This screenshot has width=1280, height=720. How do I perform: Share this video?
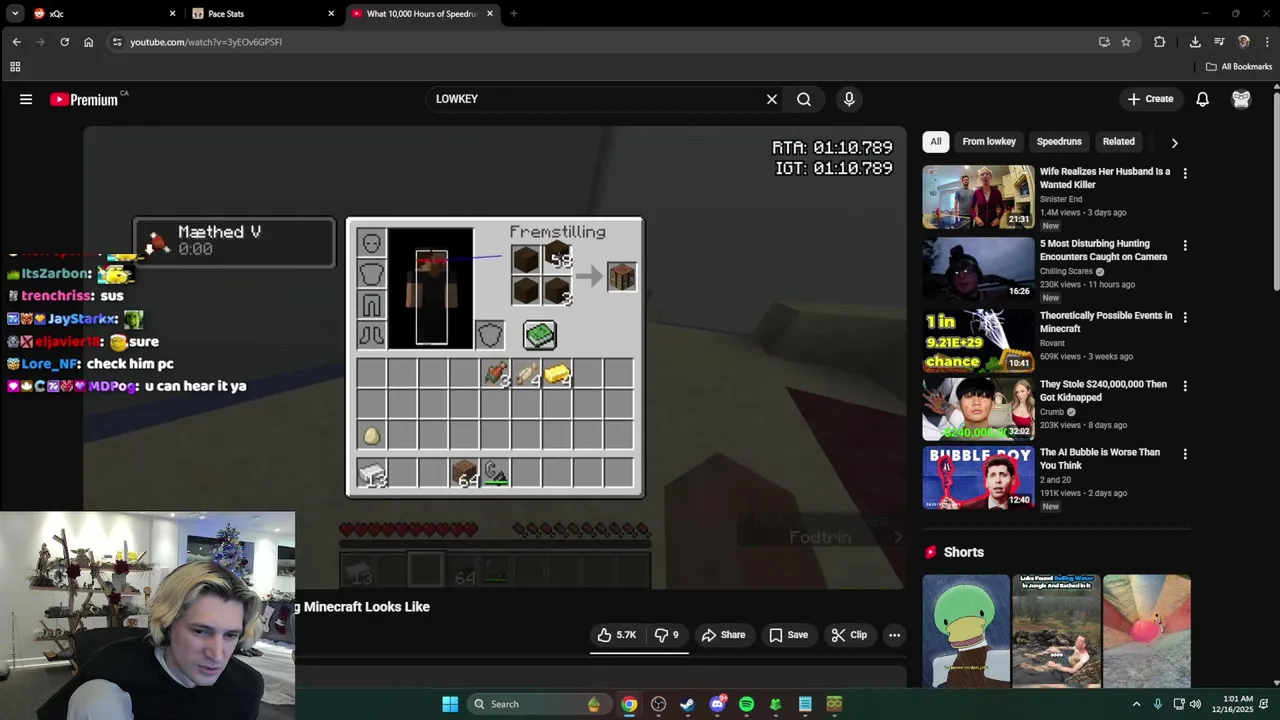pos(723,635)
